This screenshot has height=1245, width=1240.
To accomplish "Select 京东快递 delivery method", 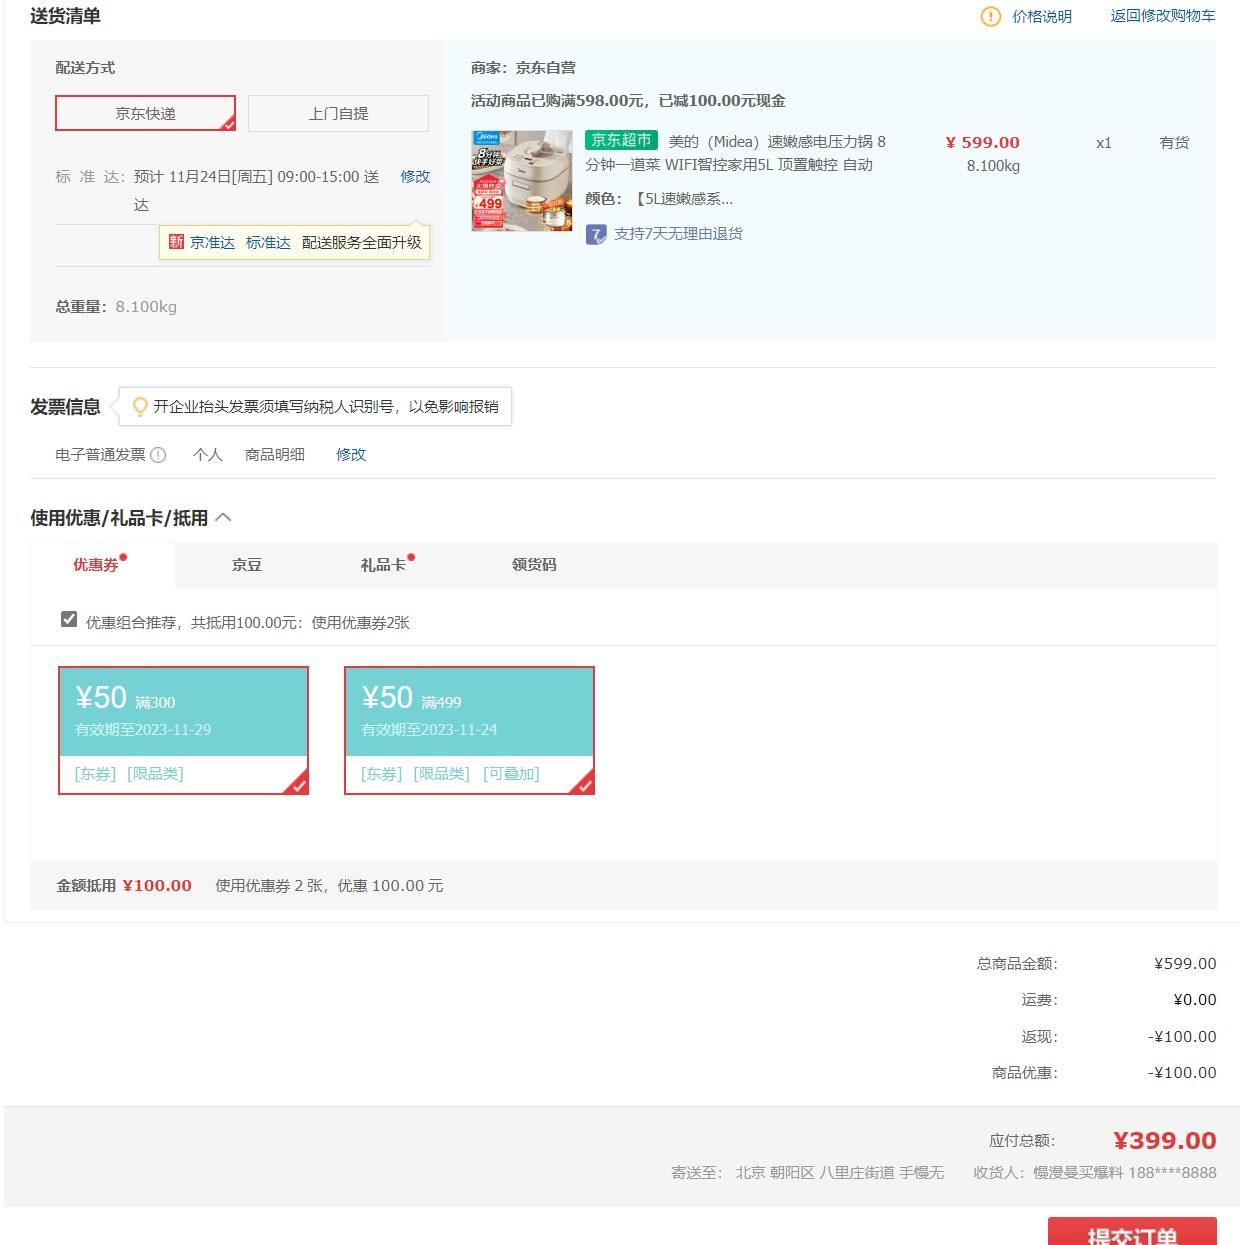I will coord(145,113).
